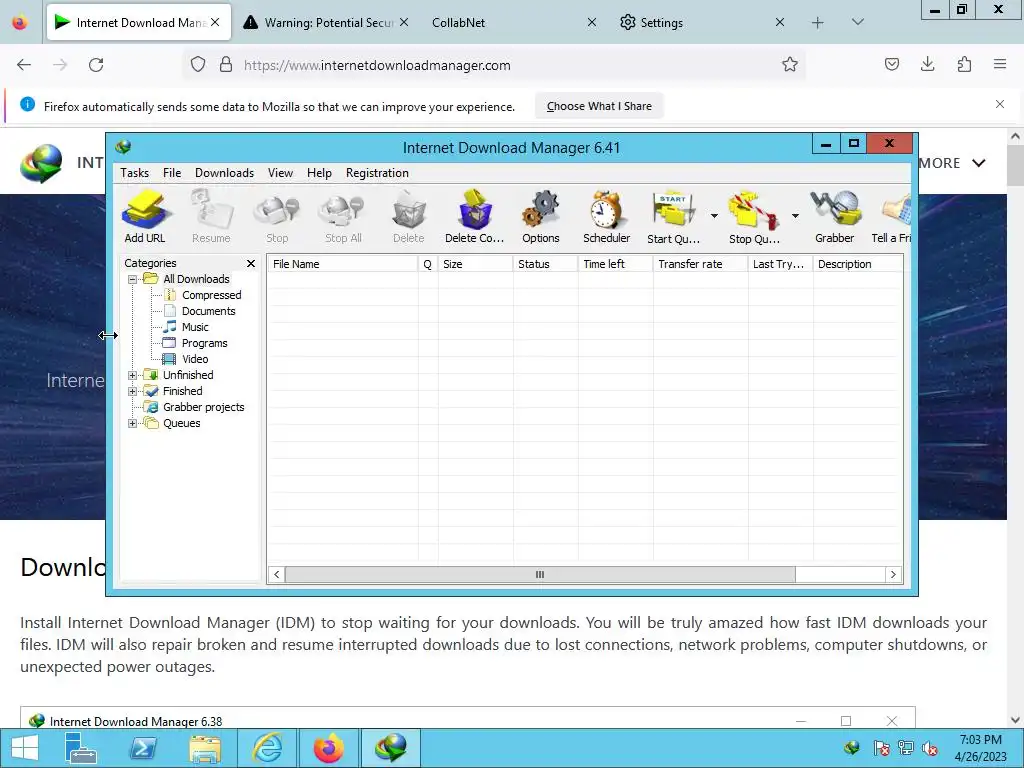Viewport: 1024px width, 768px height.
Task: Open the Registration menu
Action: (x=377, y=173)
